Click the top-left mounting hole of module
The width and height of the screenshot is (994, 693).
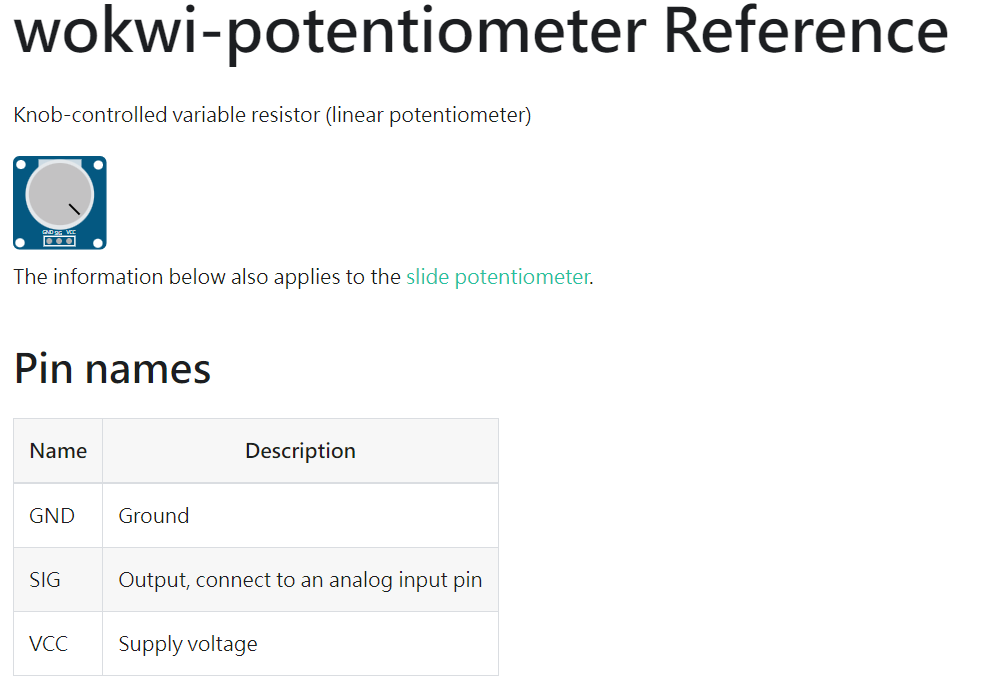coord(21,164)
